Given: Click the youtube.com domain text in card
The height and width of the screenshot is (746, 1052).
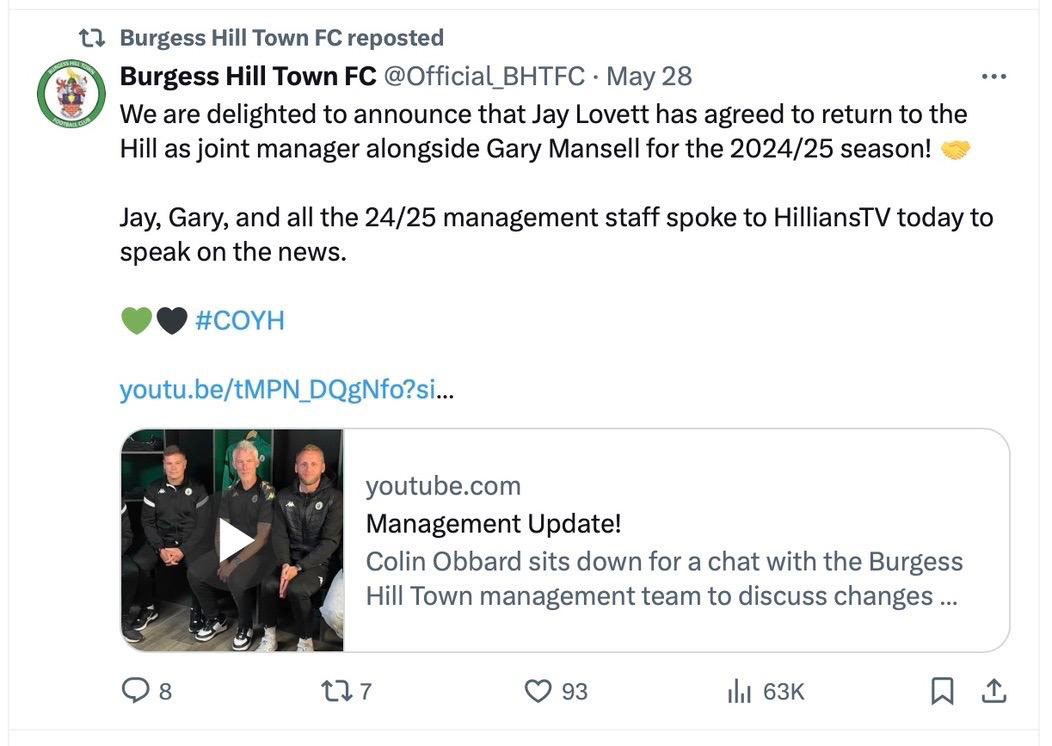Looking at the screenshot, I should [x=443, y=486].
